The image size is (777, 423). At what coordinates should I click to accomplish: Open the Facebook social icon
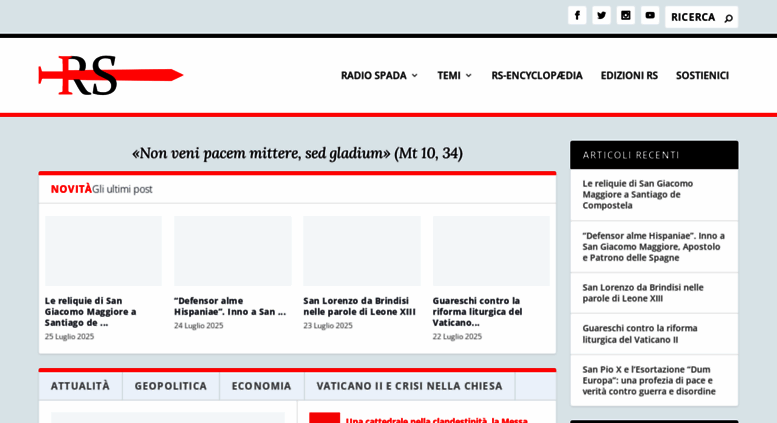coord(577,15)
